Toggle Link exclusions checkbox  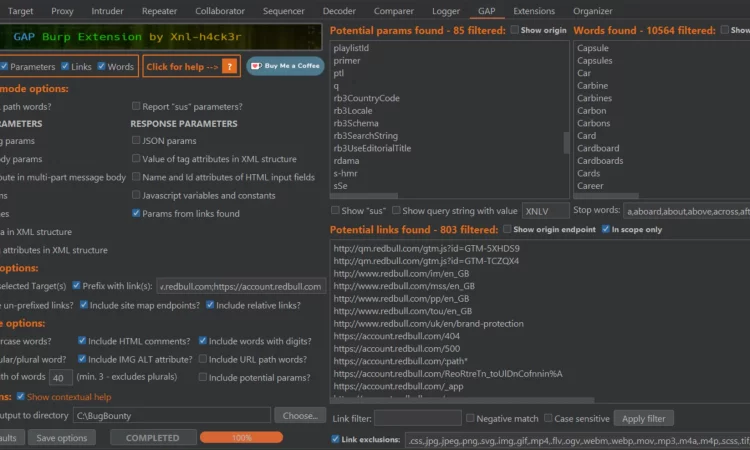point(335,439)
